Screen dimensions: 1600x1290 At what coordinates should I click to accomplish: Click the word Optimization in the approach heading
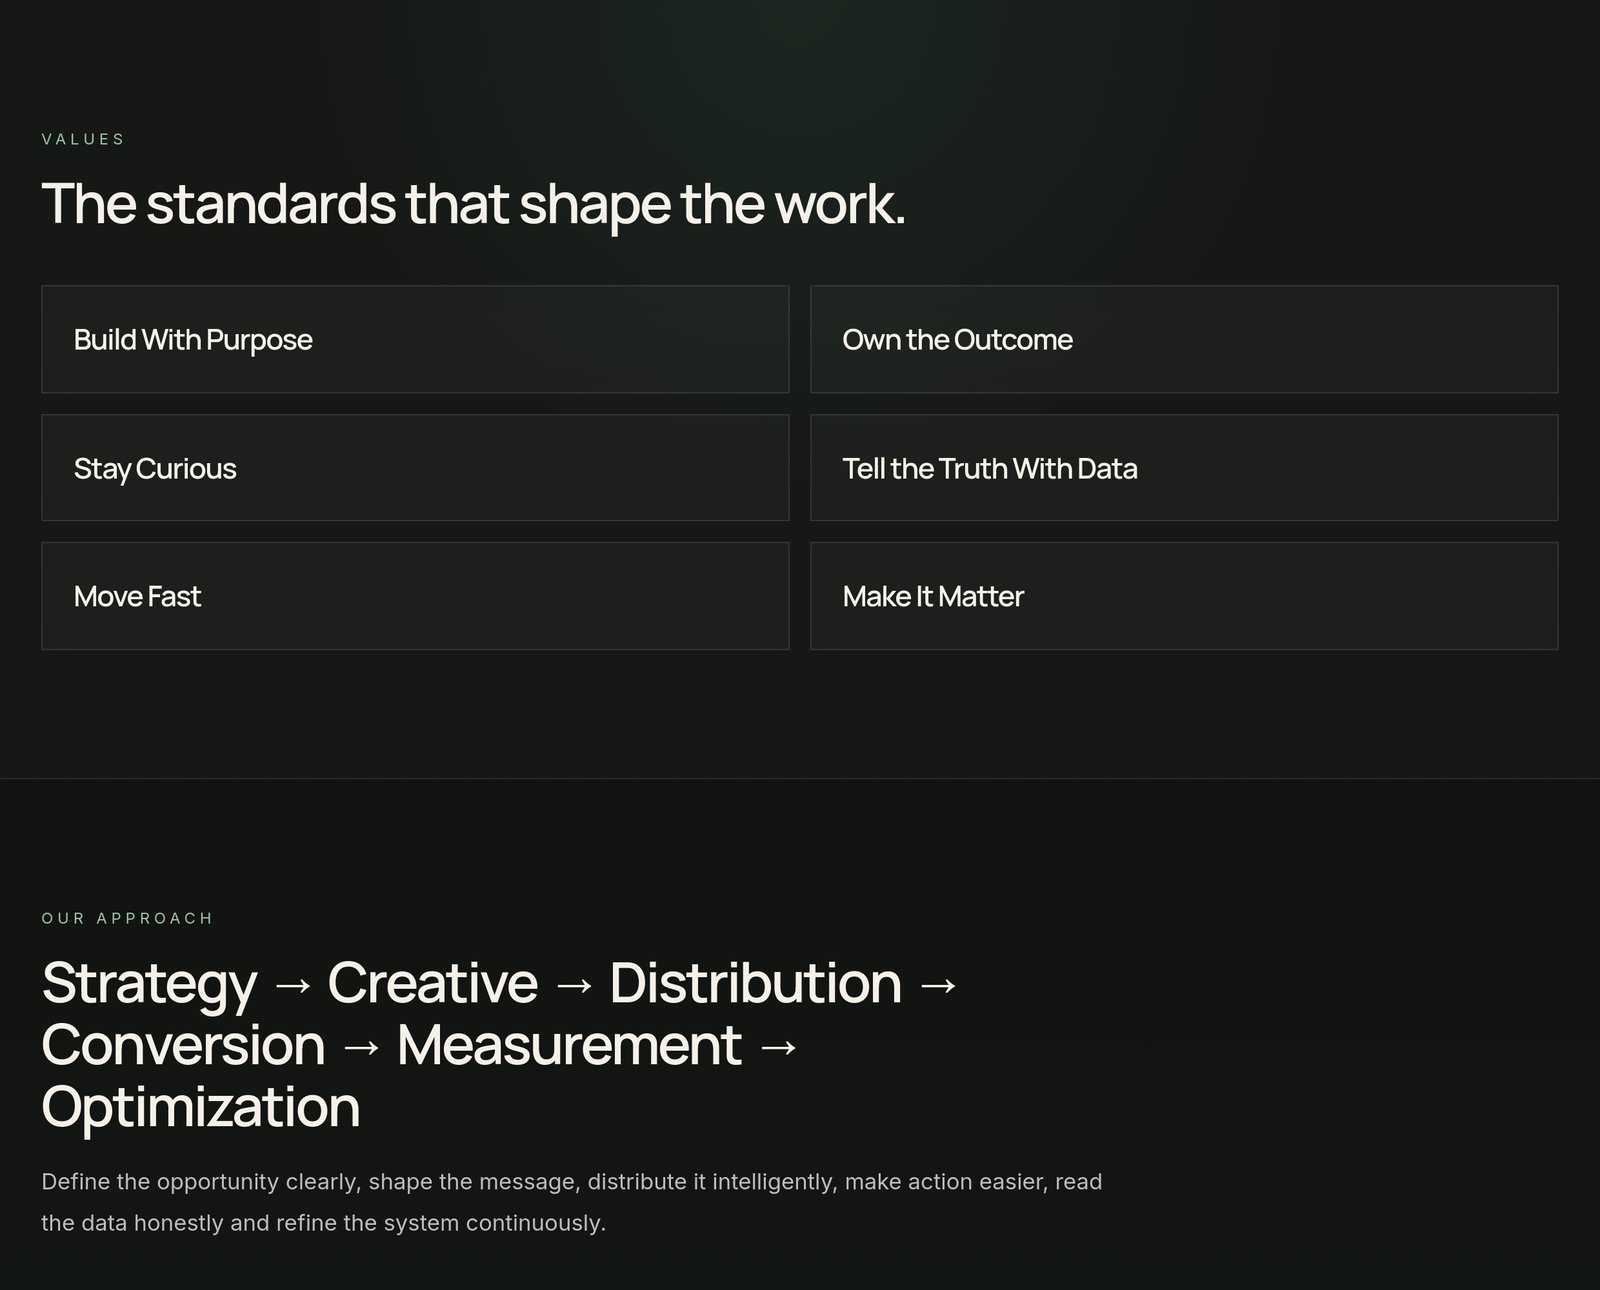pyautogui.click(x=200, y=1108)
